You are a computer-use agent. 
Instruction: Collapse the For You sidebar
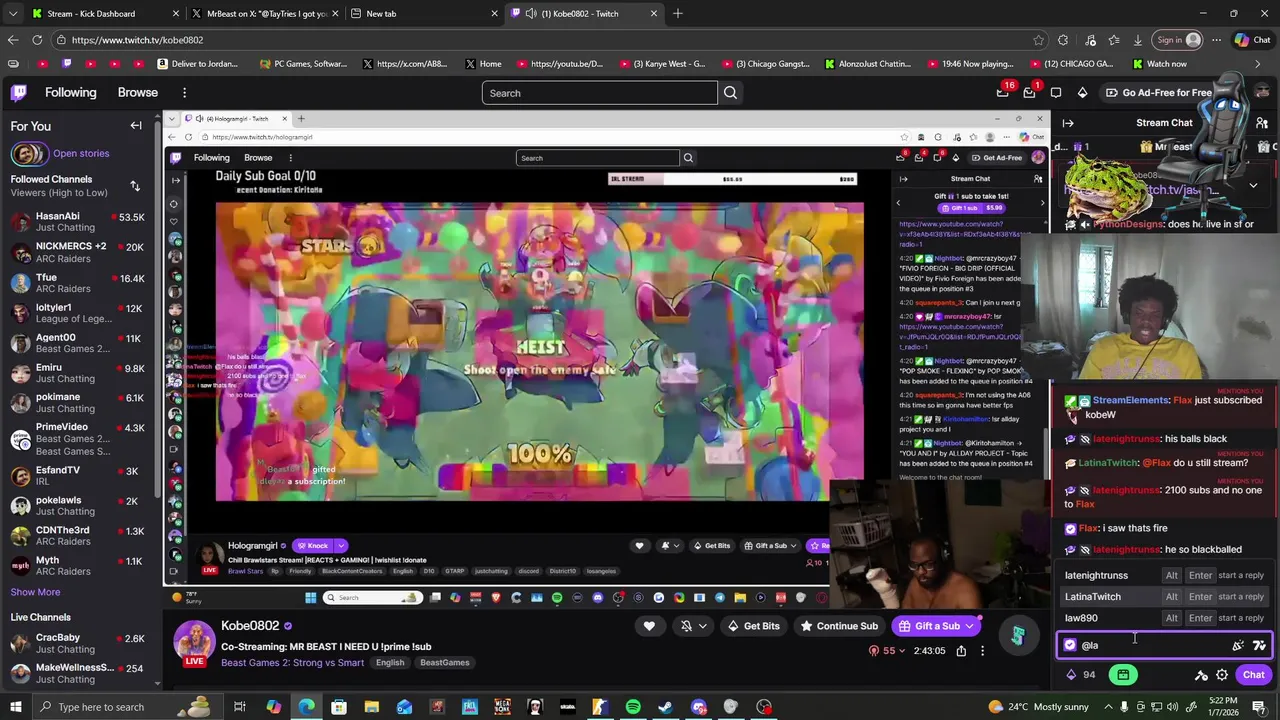[x=136, y=126]
